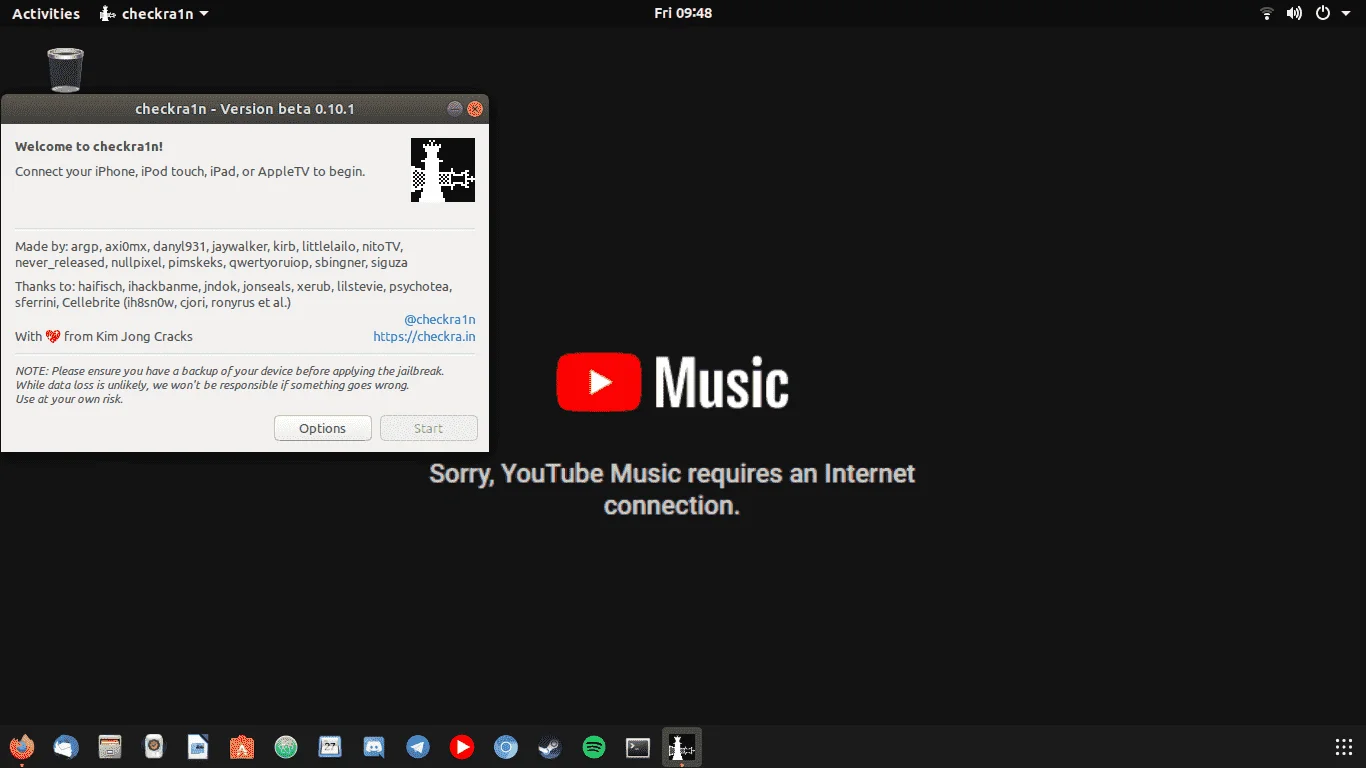The height and width of the screenshot is (768, 1366).
Task: Open the checkra1n app menu dropdown
Action: point(155,13)
